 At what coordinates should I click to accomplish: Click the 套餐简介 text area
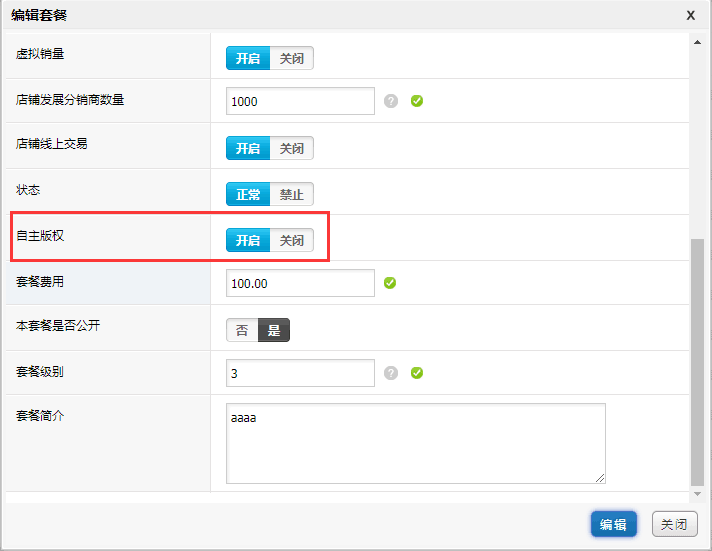point(415,443)
